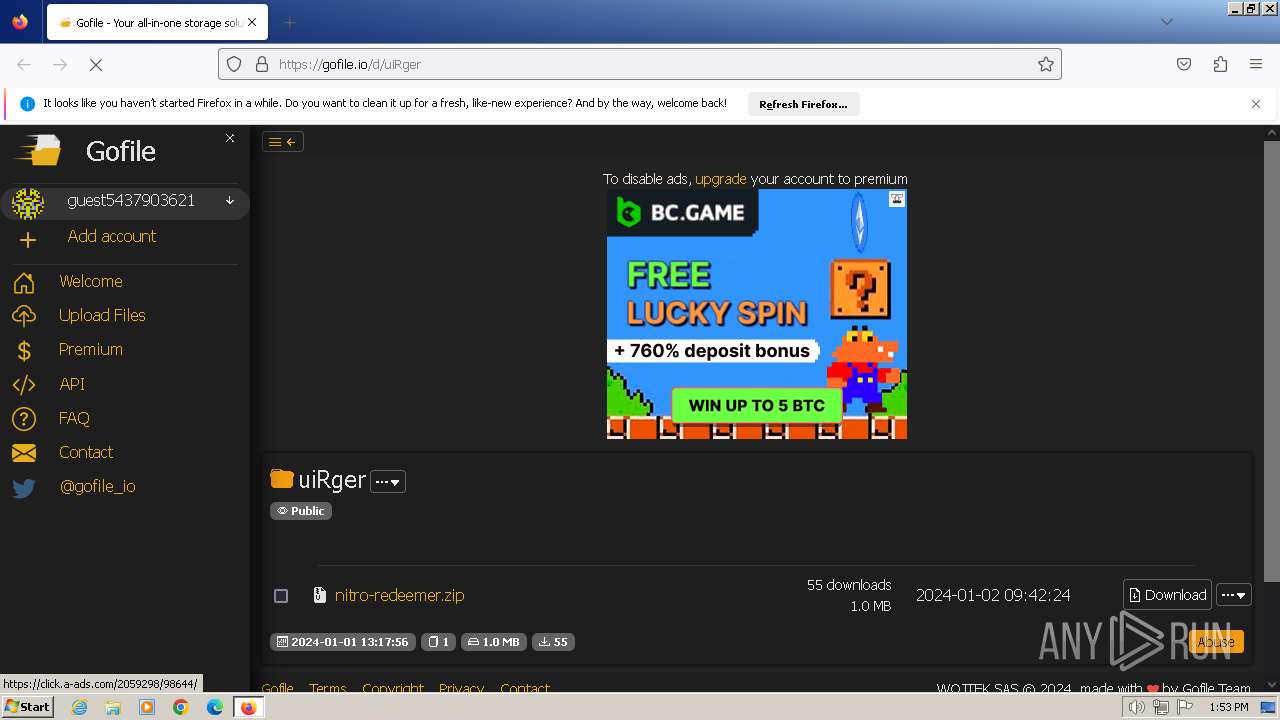Click the page vertical scrollbar
This screenshot has width=1280, height=720.
(x=1271, y=360)
